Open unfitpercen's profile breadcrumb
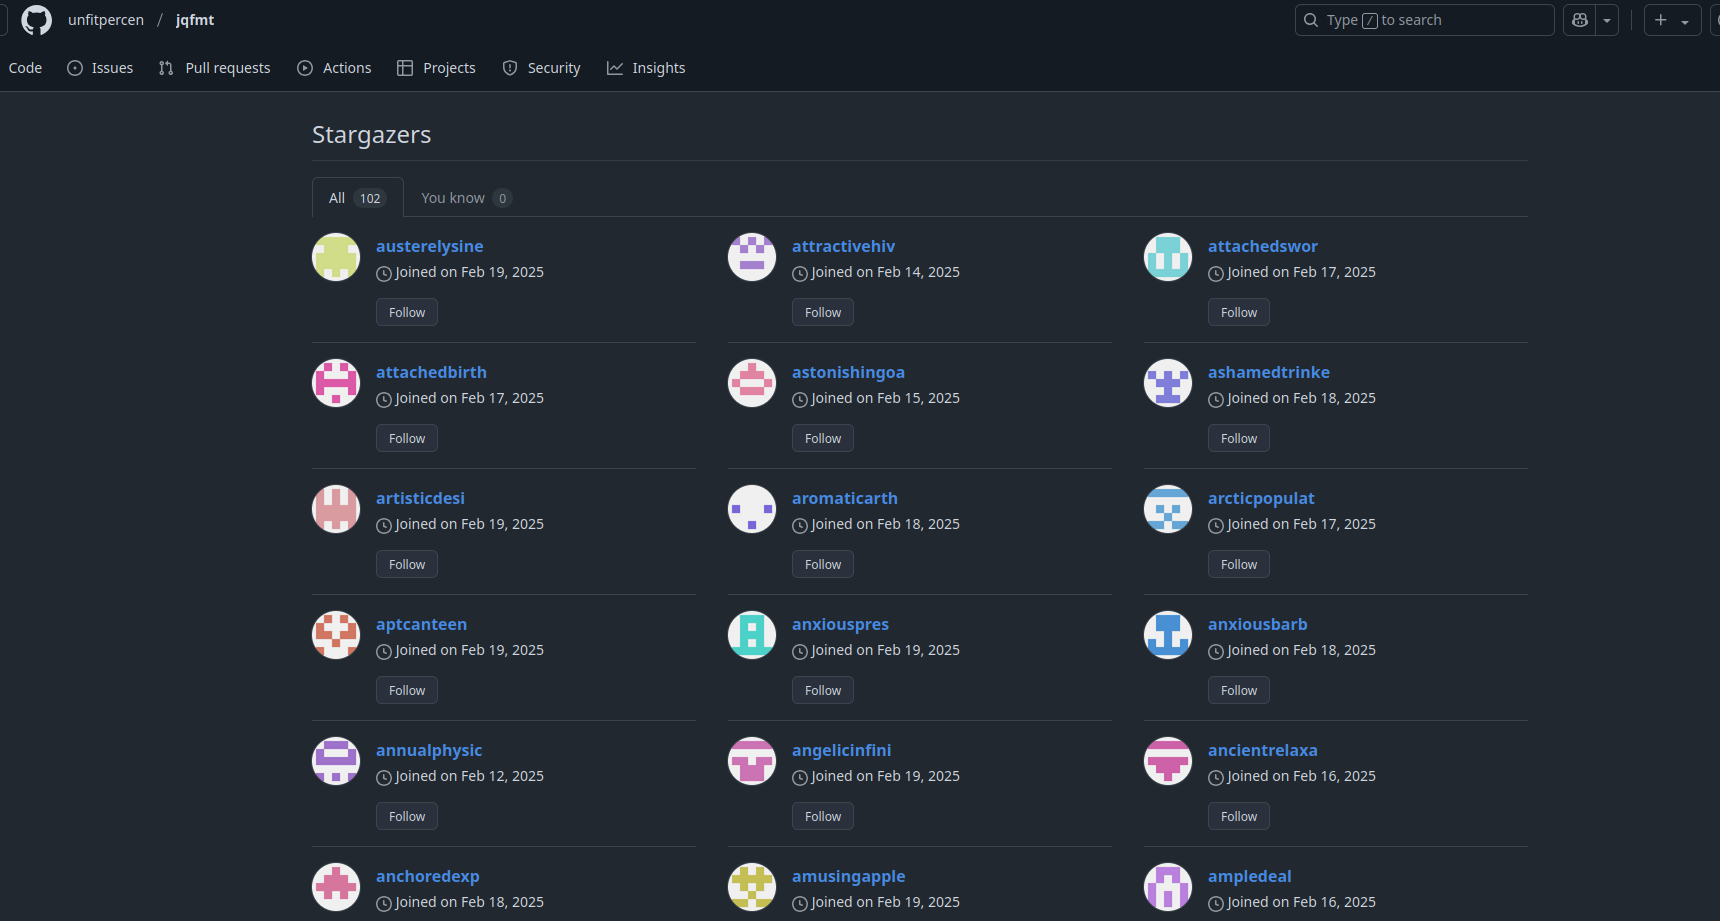 [x=105, y=19]
